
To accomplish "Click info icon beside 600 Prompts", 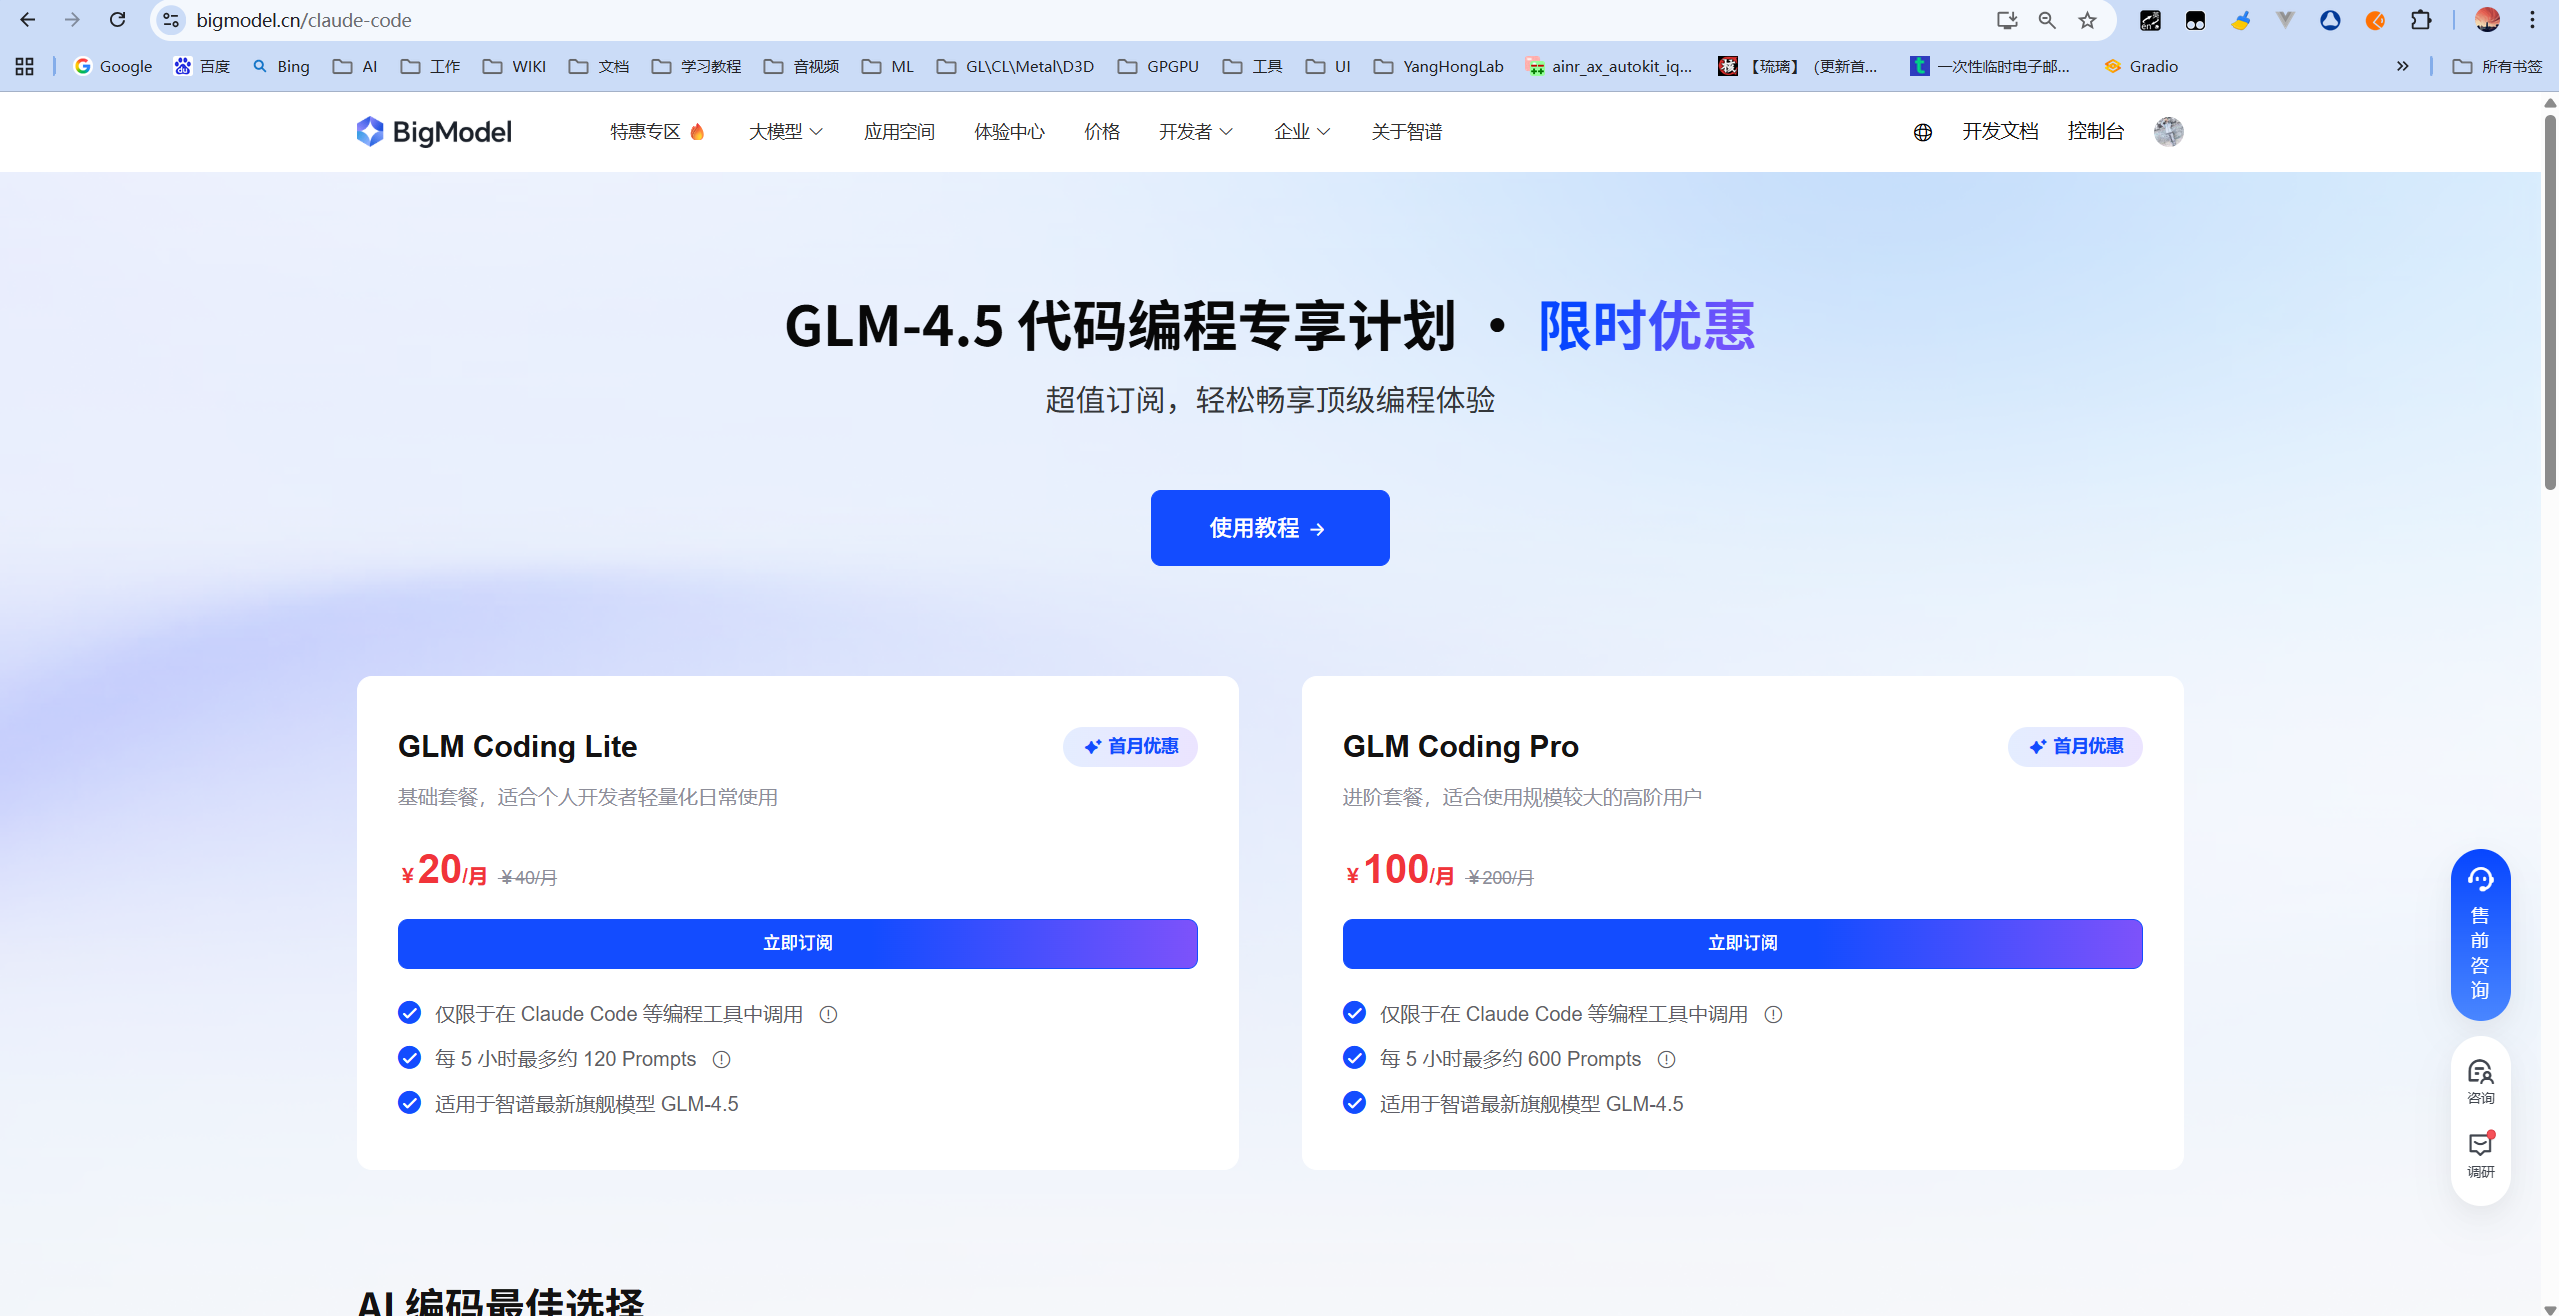I will click(x=1666, y=1059).
